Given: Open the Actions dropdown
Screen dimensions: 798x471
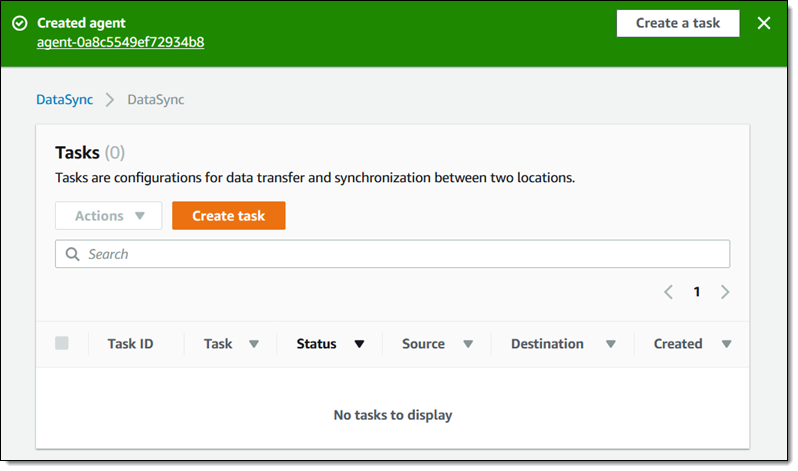Looking at the screenshot, I should [109, 215].
